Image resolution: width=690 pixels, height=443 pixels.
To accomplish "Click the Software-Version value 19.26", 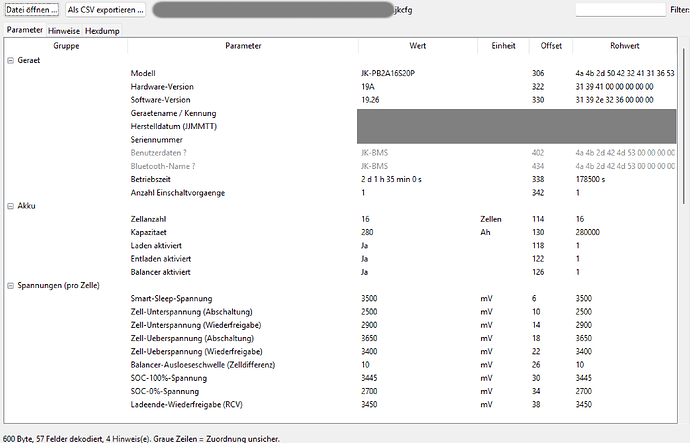I will (370, 100).
